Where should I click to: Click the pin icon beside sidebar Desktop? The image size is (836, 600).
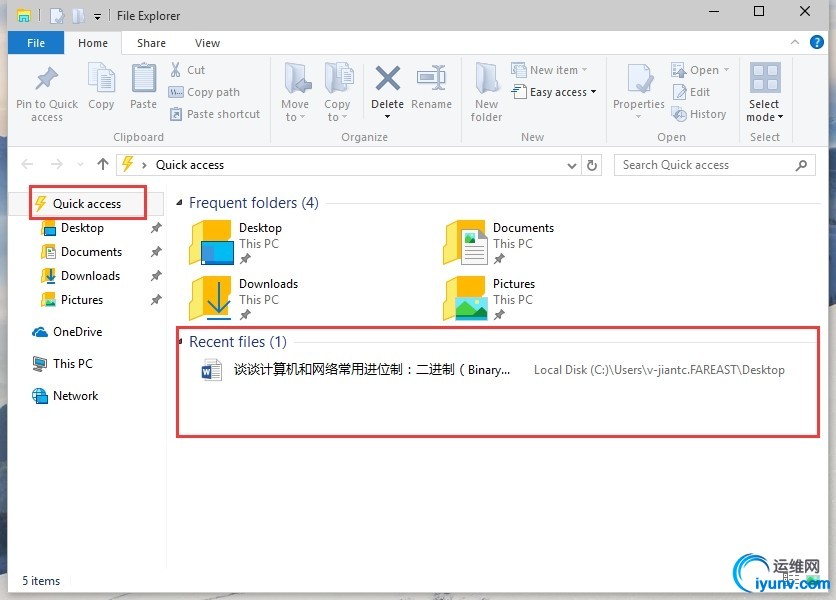click(x=156, y=228)
